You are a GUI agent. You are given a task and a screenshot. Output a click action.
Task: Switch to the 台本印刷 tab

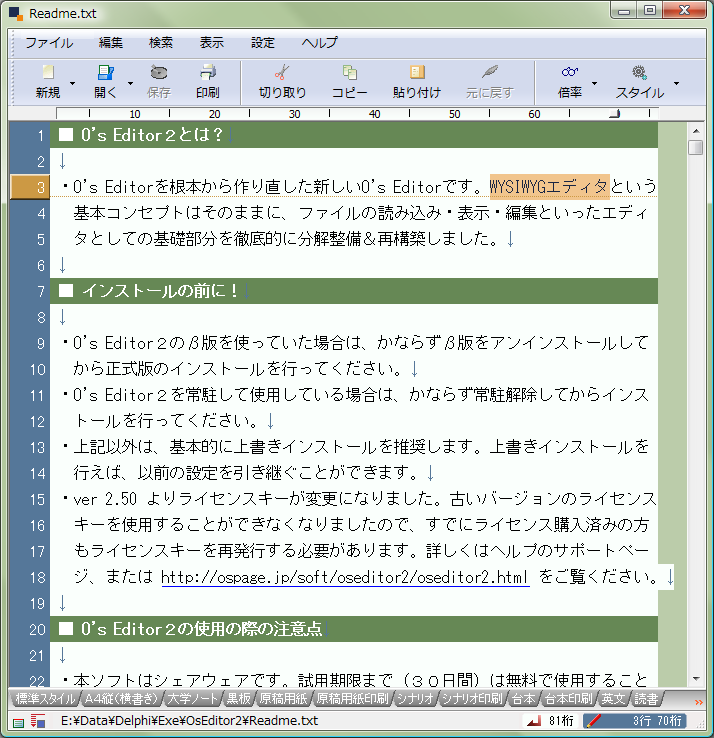[568, 699]
